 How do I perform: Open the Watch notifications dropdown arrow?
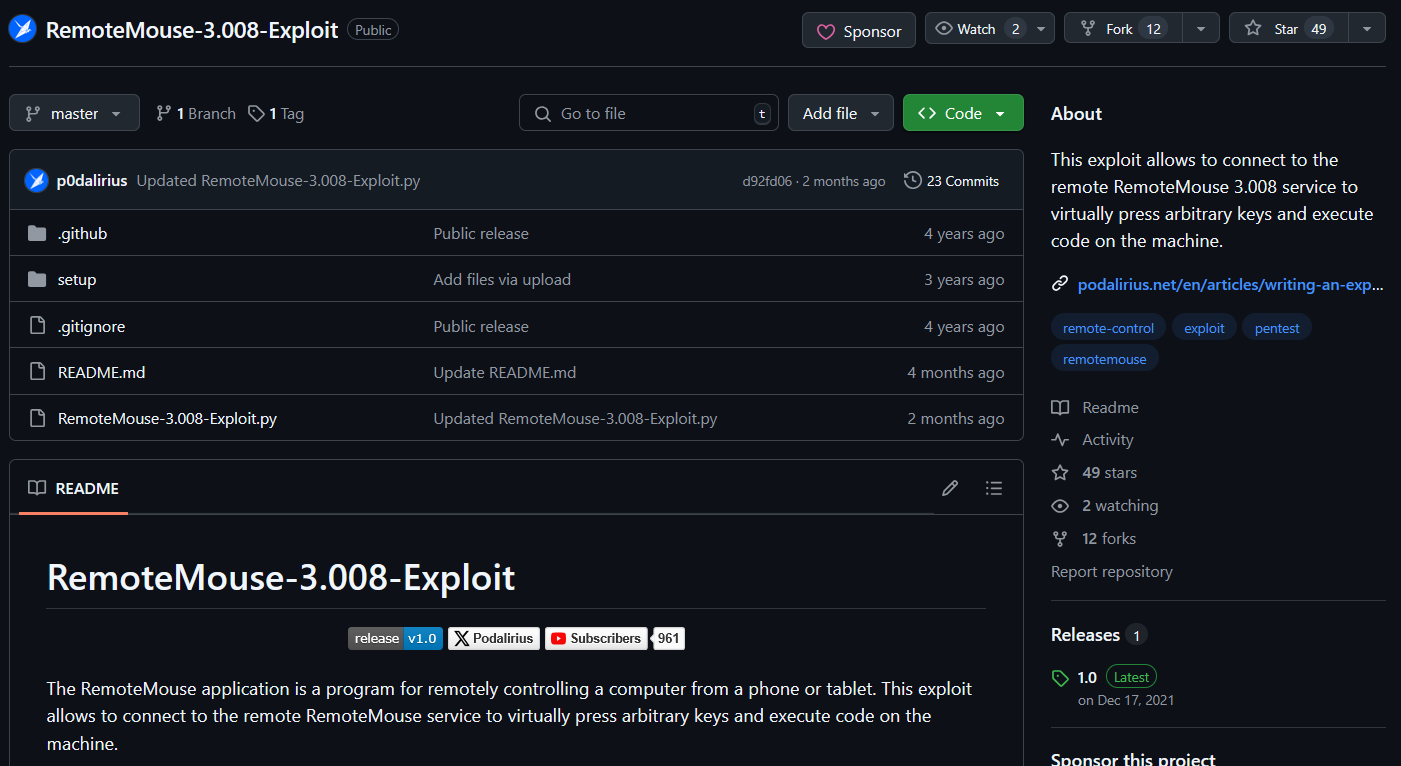click(1042, 29)
